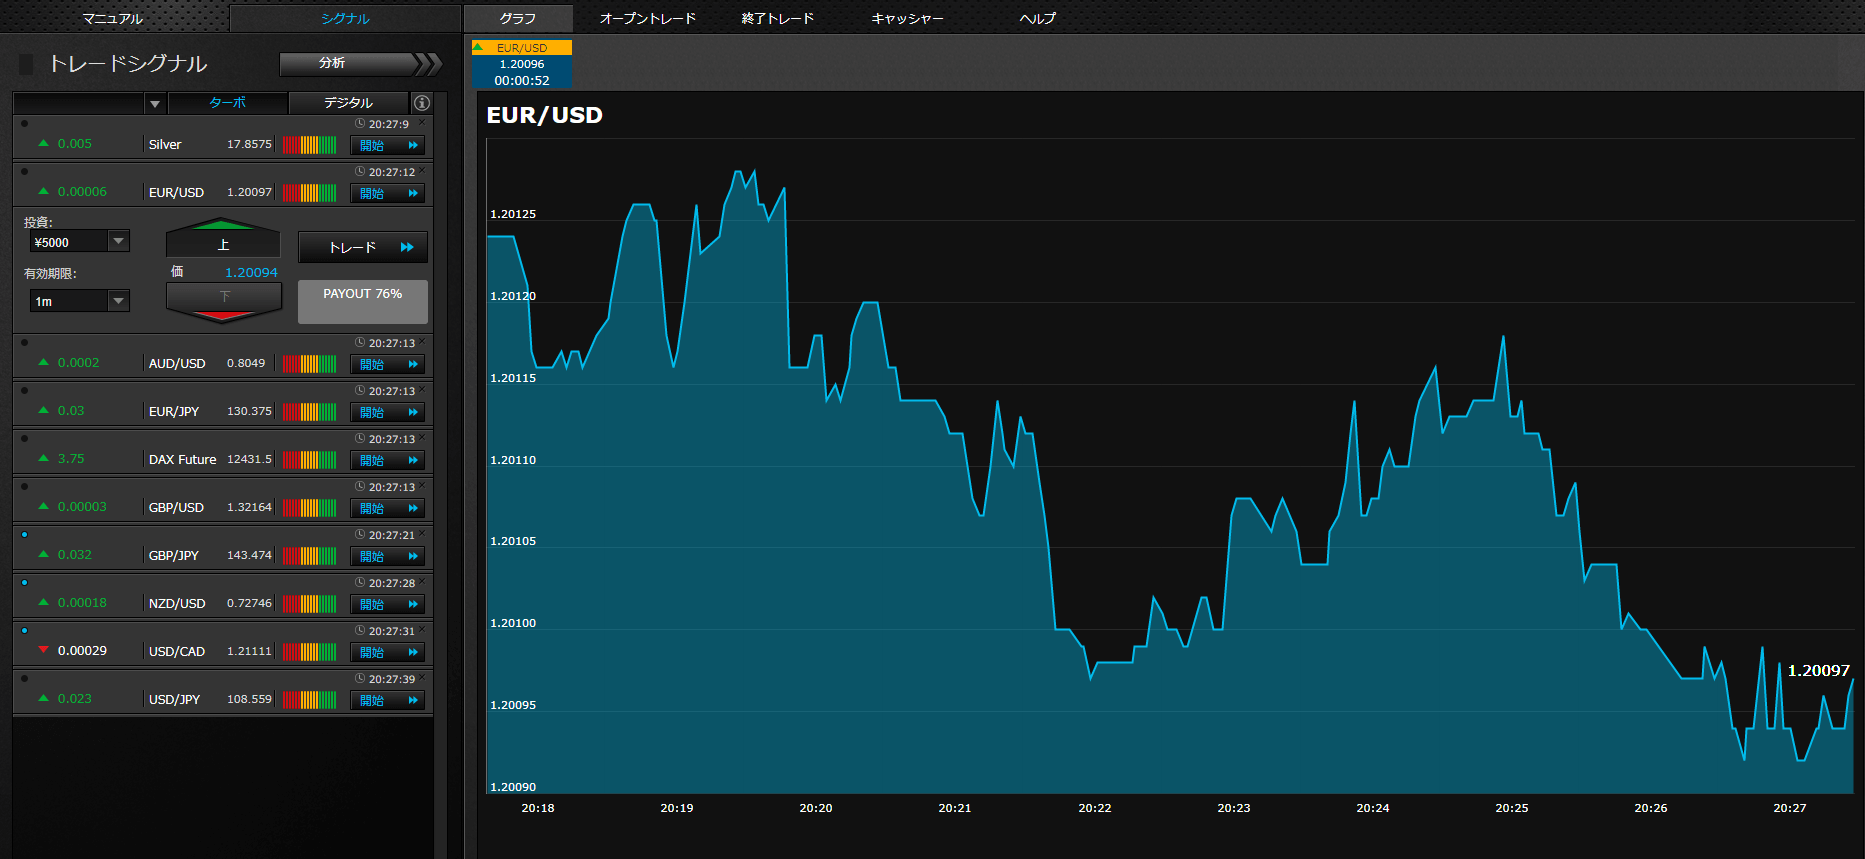Click the AUD/USD asset name
This screenshot has height=859, width=1865.
coord(177,363)
